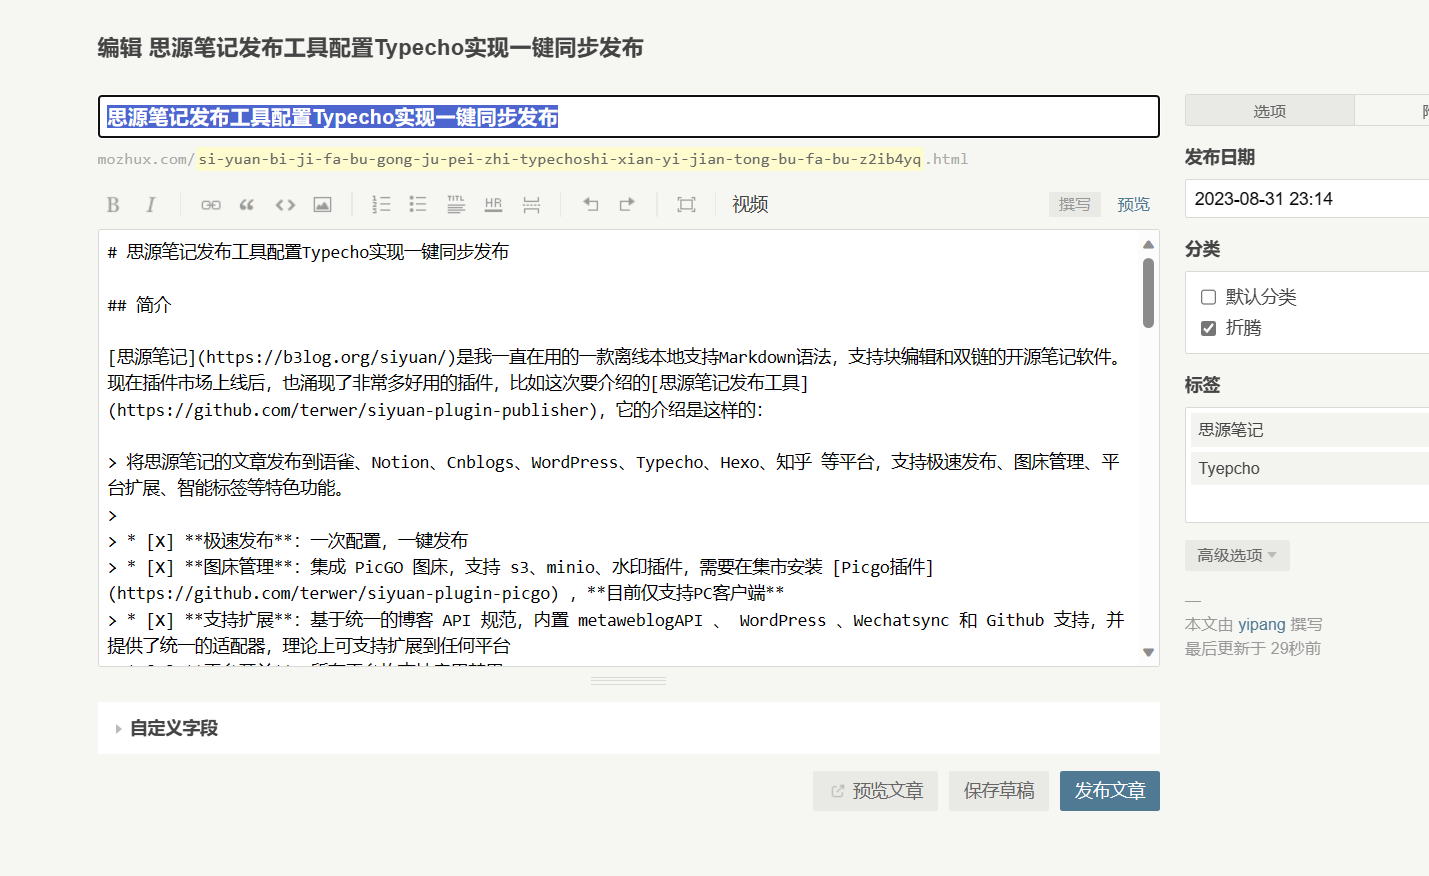Insert a horizontal rule (HR)
Viewport: 1429px width, 876px height.
[x=493, y=205]
